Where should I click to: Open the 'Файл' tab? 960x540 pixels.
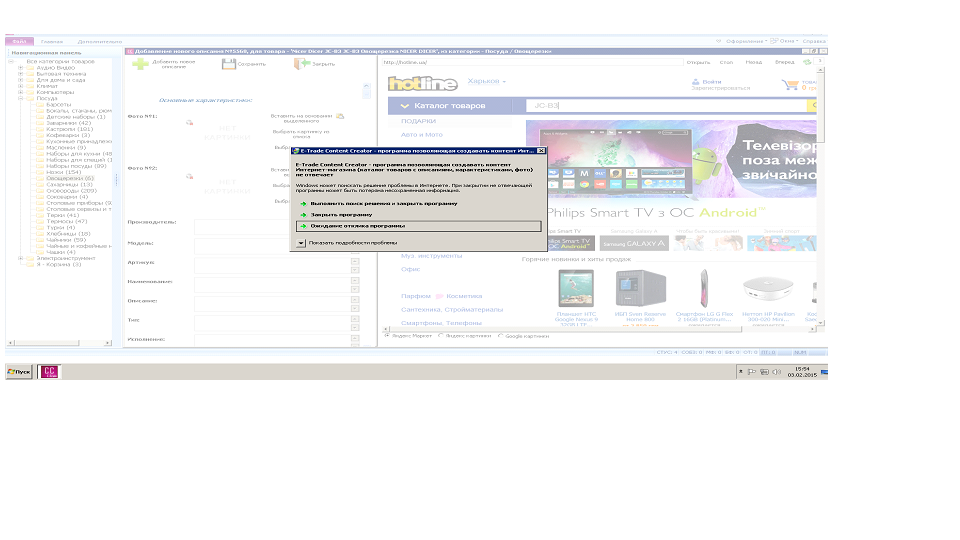point(19,41)
